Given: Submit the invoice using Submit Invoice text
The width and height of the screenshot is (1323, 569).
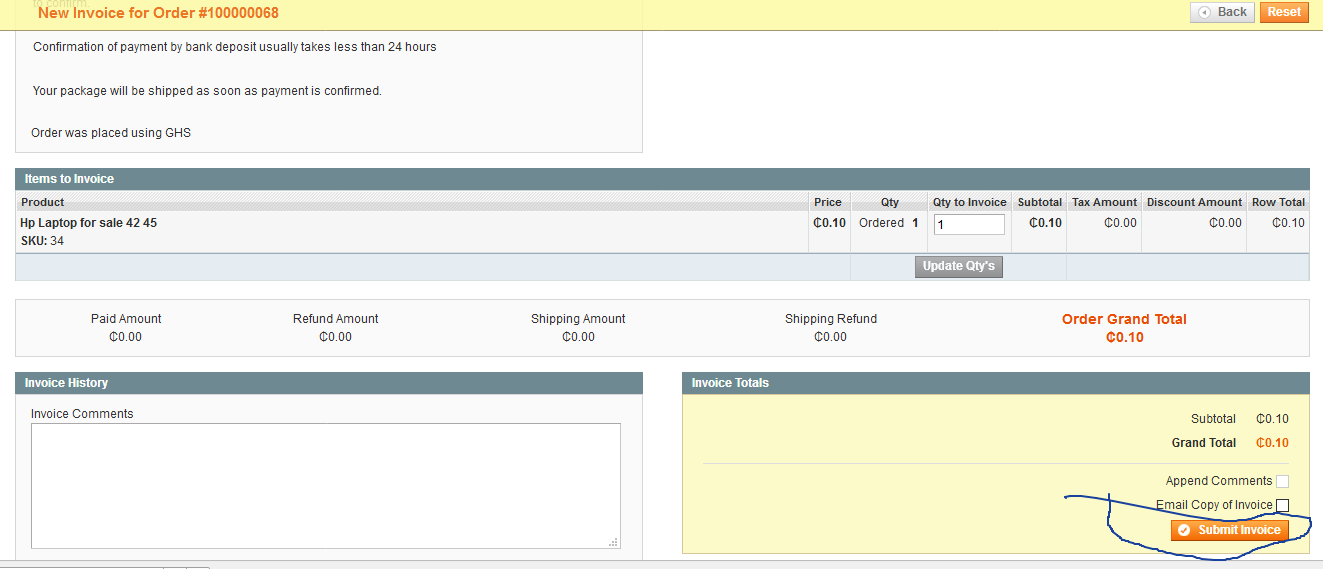Looking at the screenshot, I should (1239, 530).
